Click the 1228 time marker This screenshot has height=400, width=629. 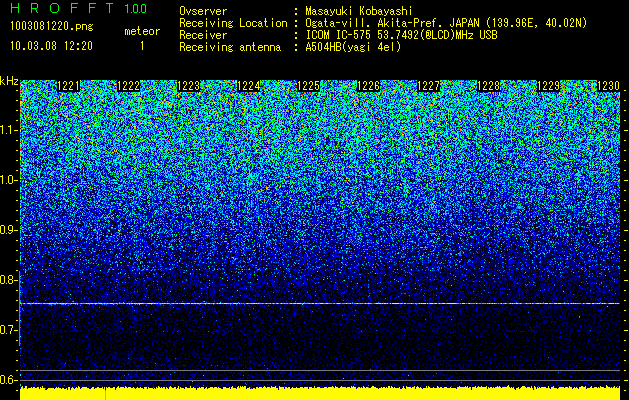pyautogui.click(x=489, y=86)
